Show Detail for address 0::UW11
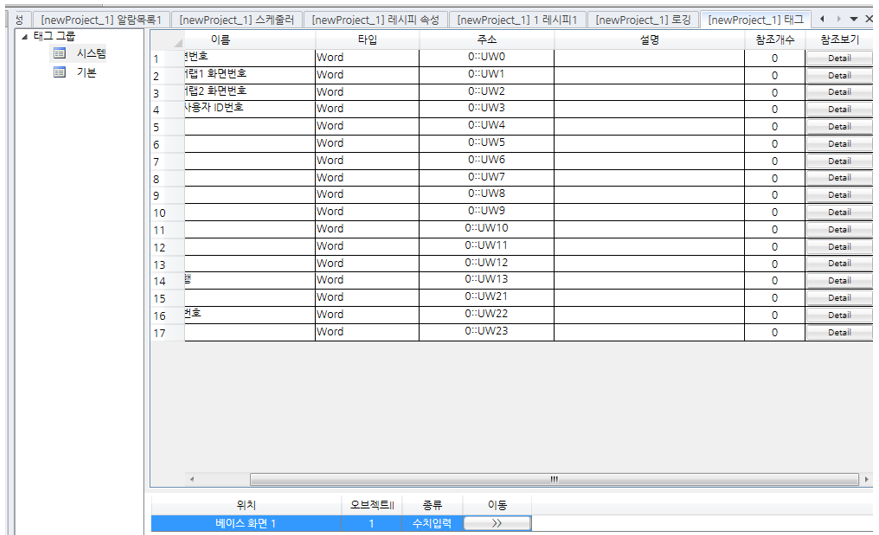Image resolution: width=879 pixels, height=535 pixels. click(839, 247)
